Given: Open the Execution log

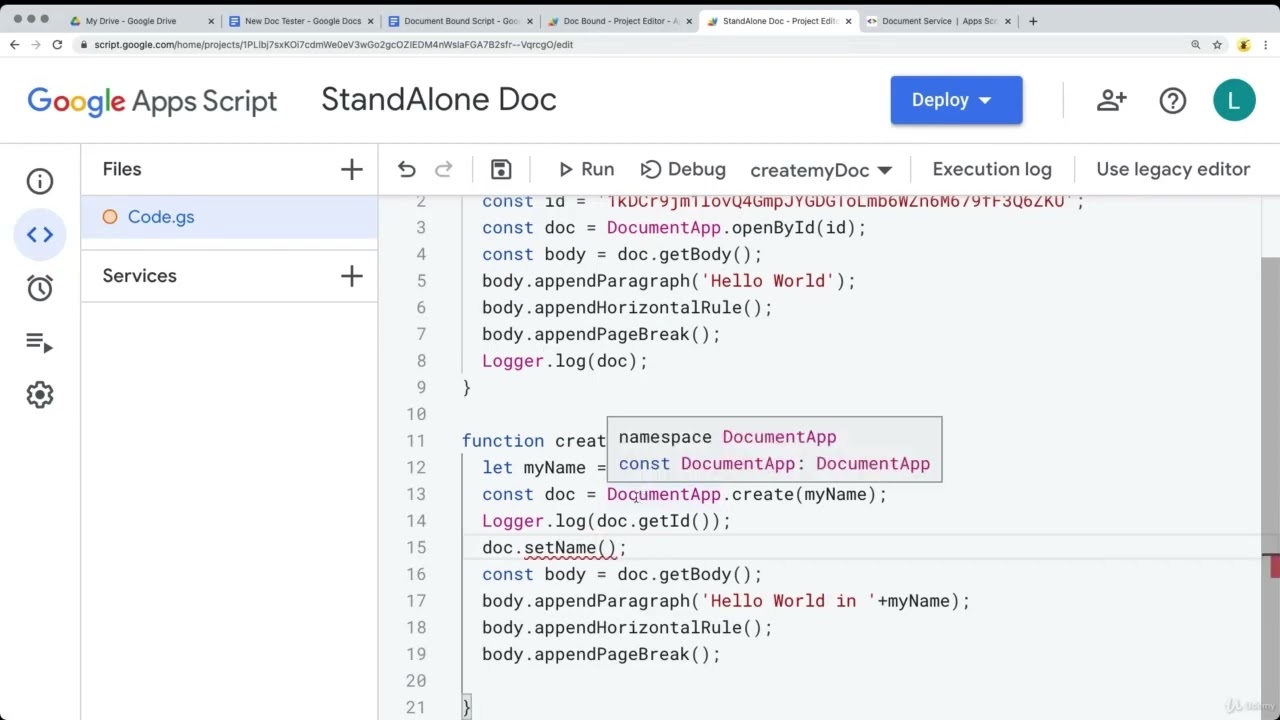Looking at the screenshot, I should [992, 169].
